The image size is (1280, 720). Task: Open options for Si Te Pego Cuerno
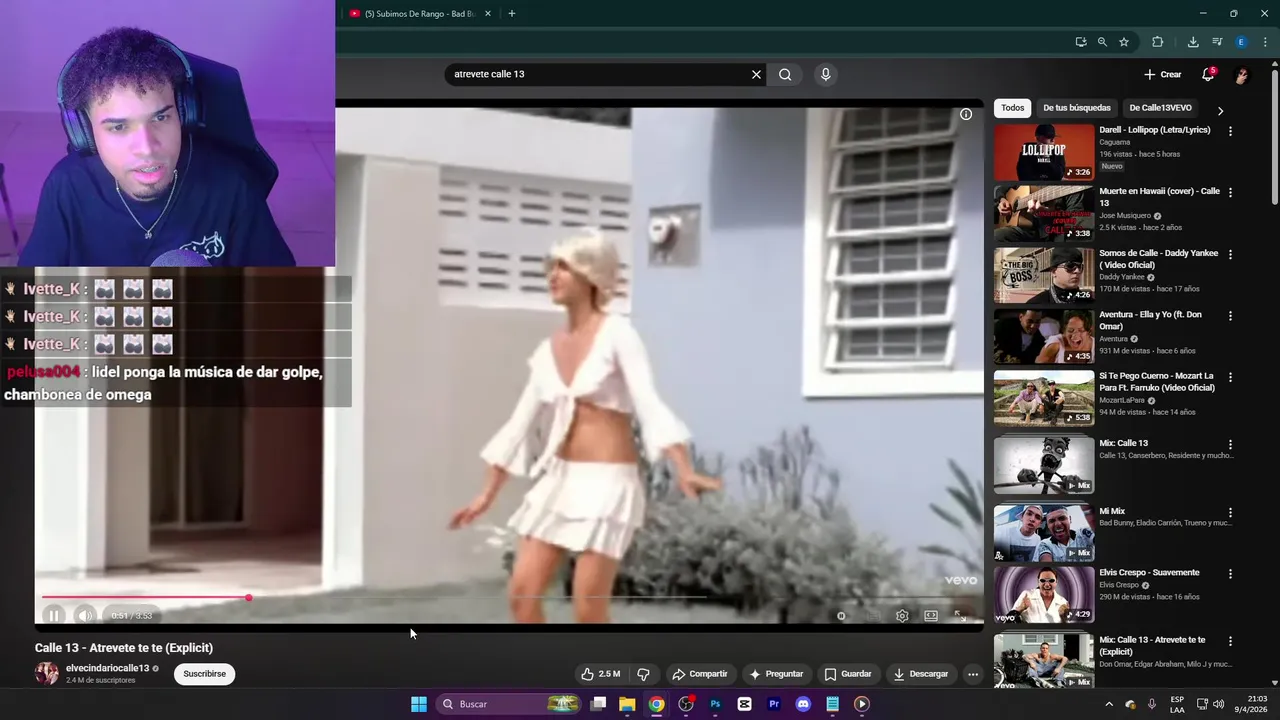(x=1230, y=378)
